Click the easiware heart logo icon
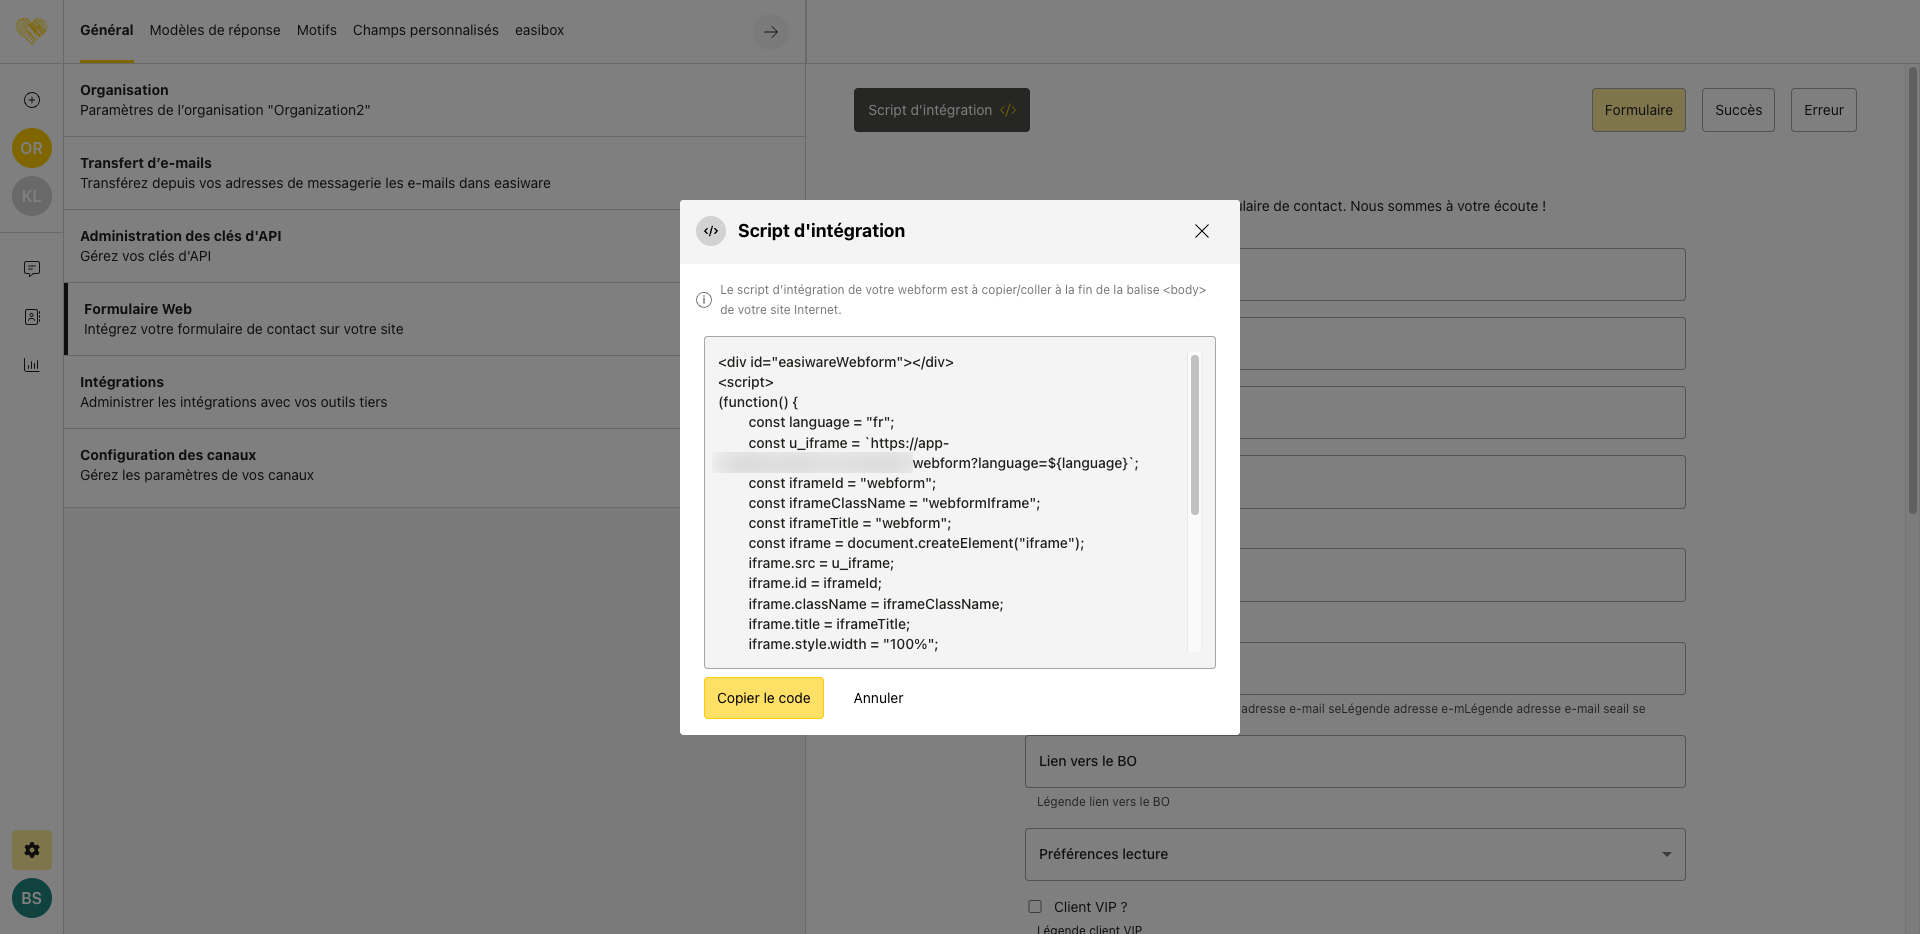This screenshot has height=934, width=1920. [31, 31]
